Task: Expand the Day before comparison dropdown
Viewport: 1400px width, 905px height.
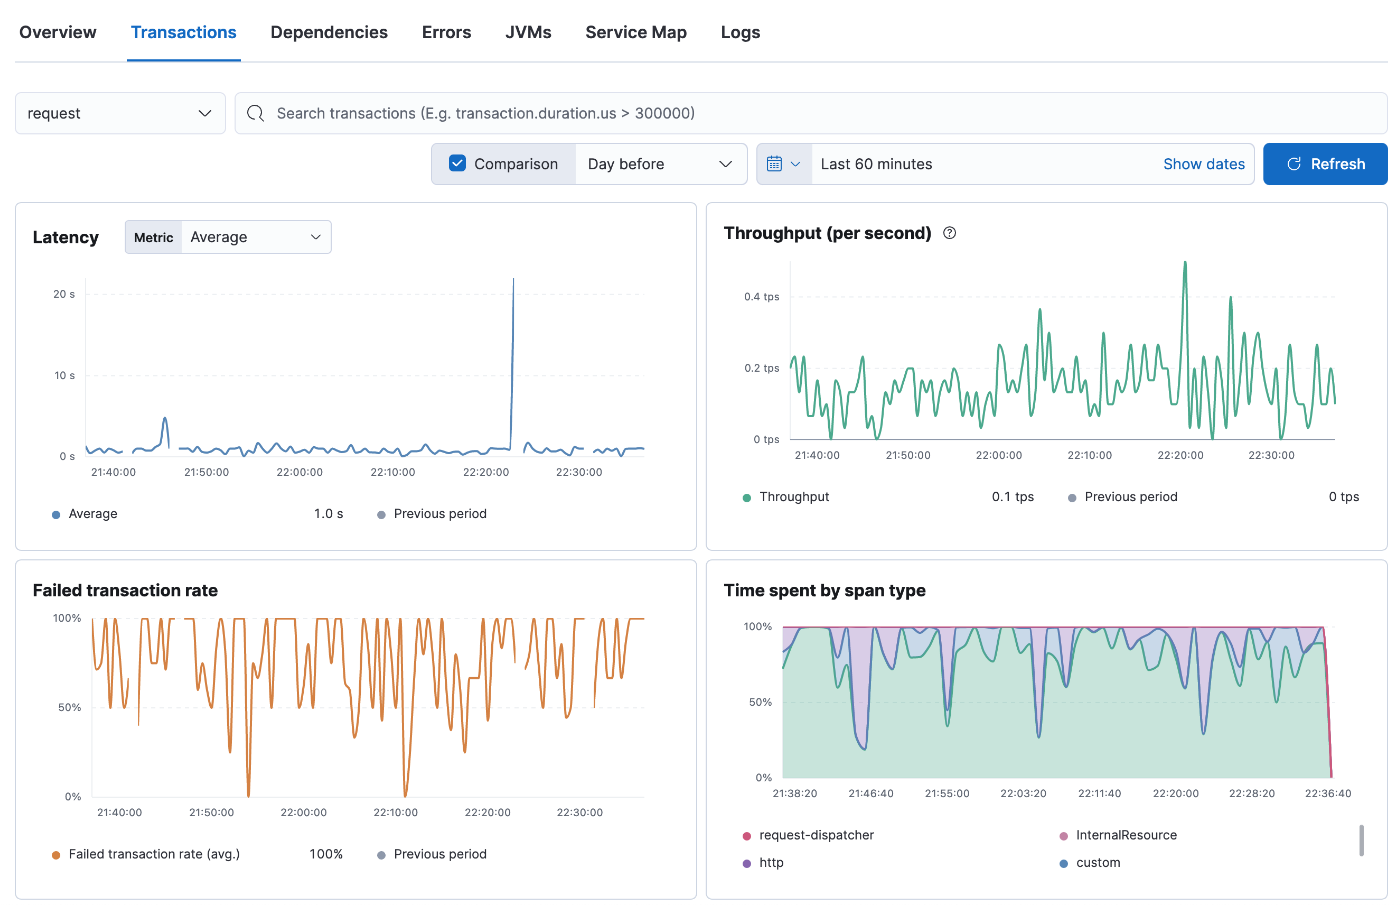Action: coord(660,164)
